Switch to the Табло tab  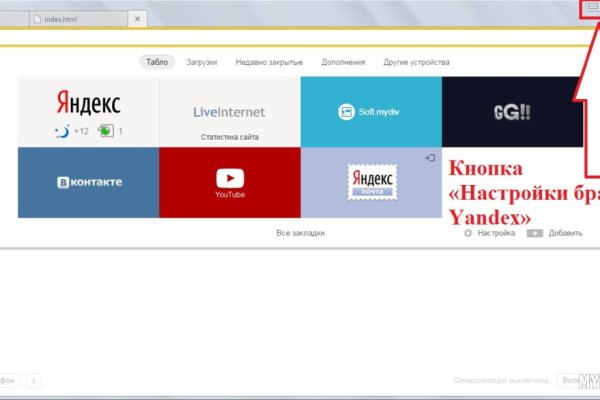click(157, 62)
